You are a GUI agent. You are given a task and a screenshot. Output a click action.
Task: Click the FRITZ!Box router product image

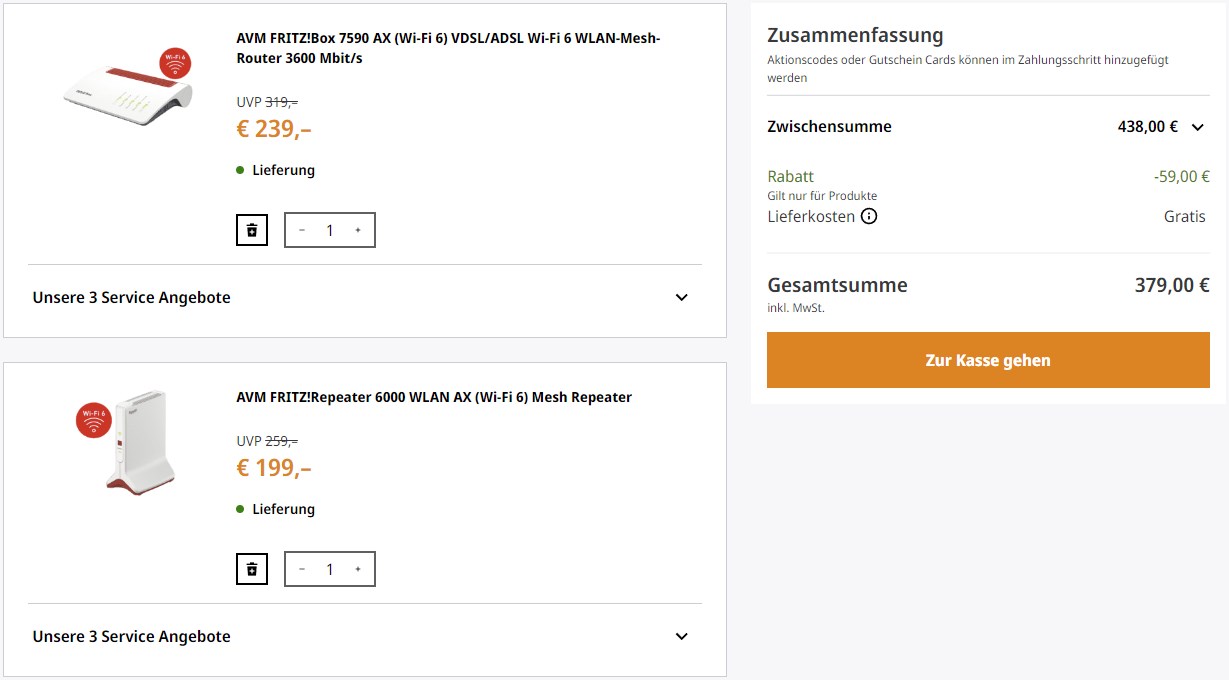point(127,95)
